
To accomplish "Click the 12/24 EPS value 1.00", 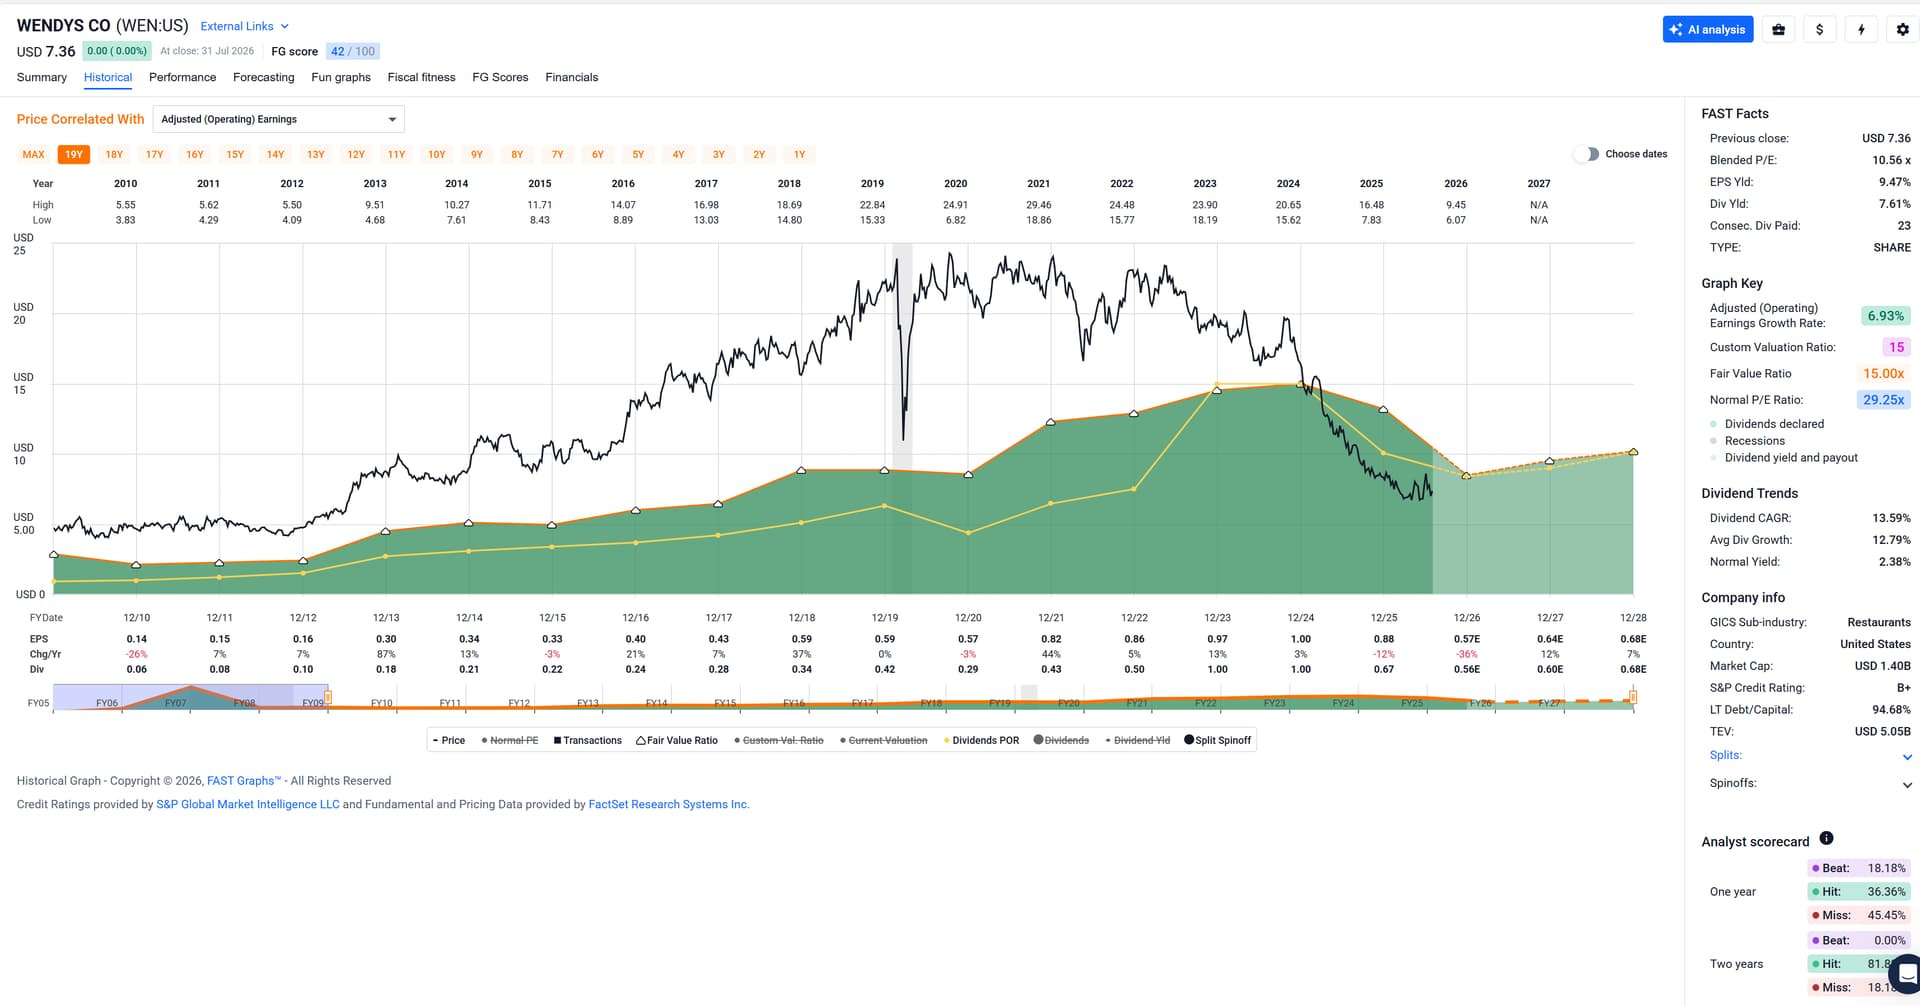I will [1300, 639].
